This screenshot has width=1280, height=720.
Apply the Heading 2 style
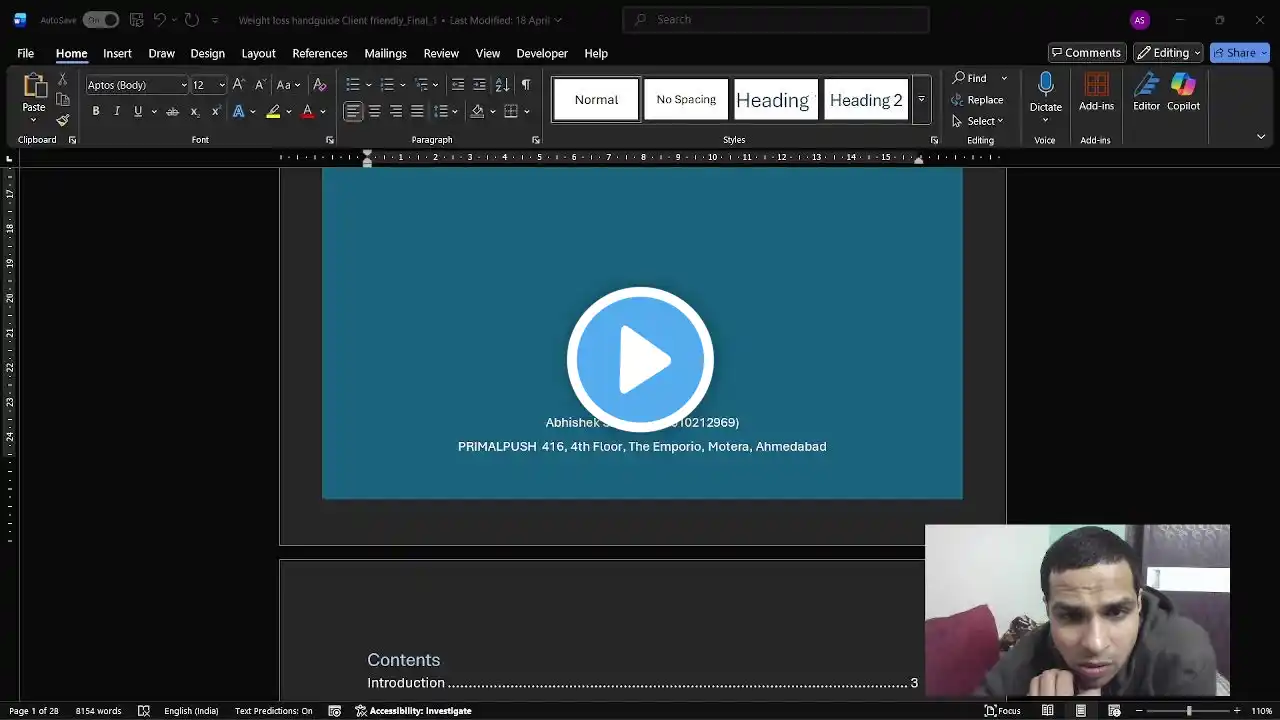[866, 100]
